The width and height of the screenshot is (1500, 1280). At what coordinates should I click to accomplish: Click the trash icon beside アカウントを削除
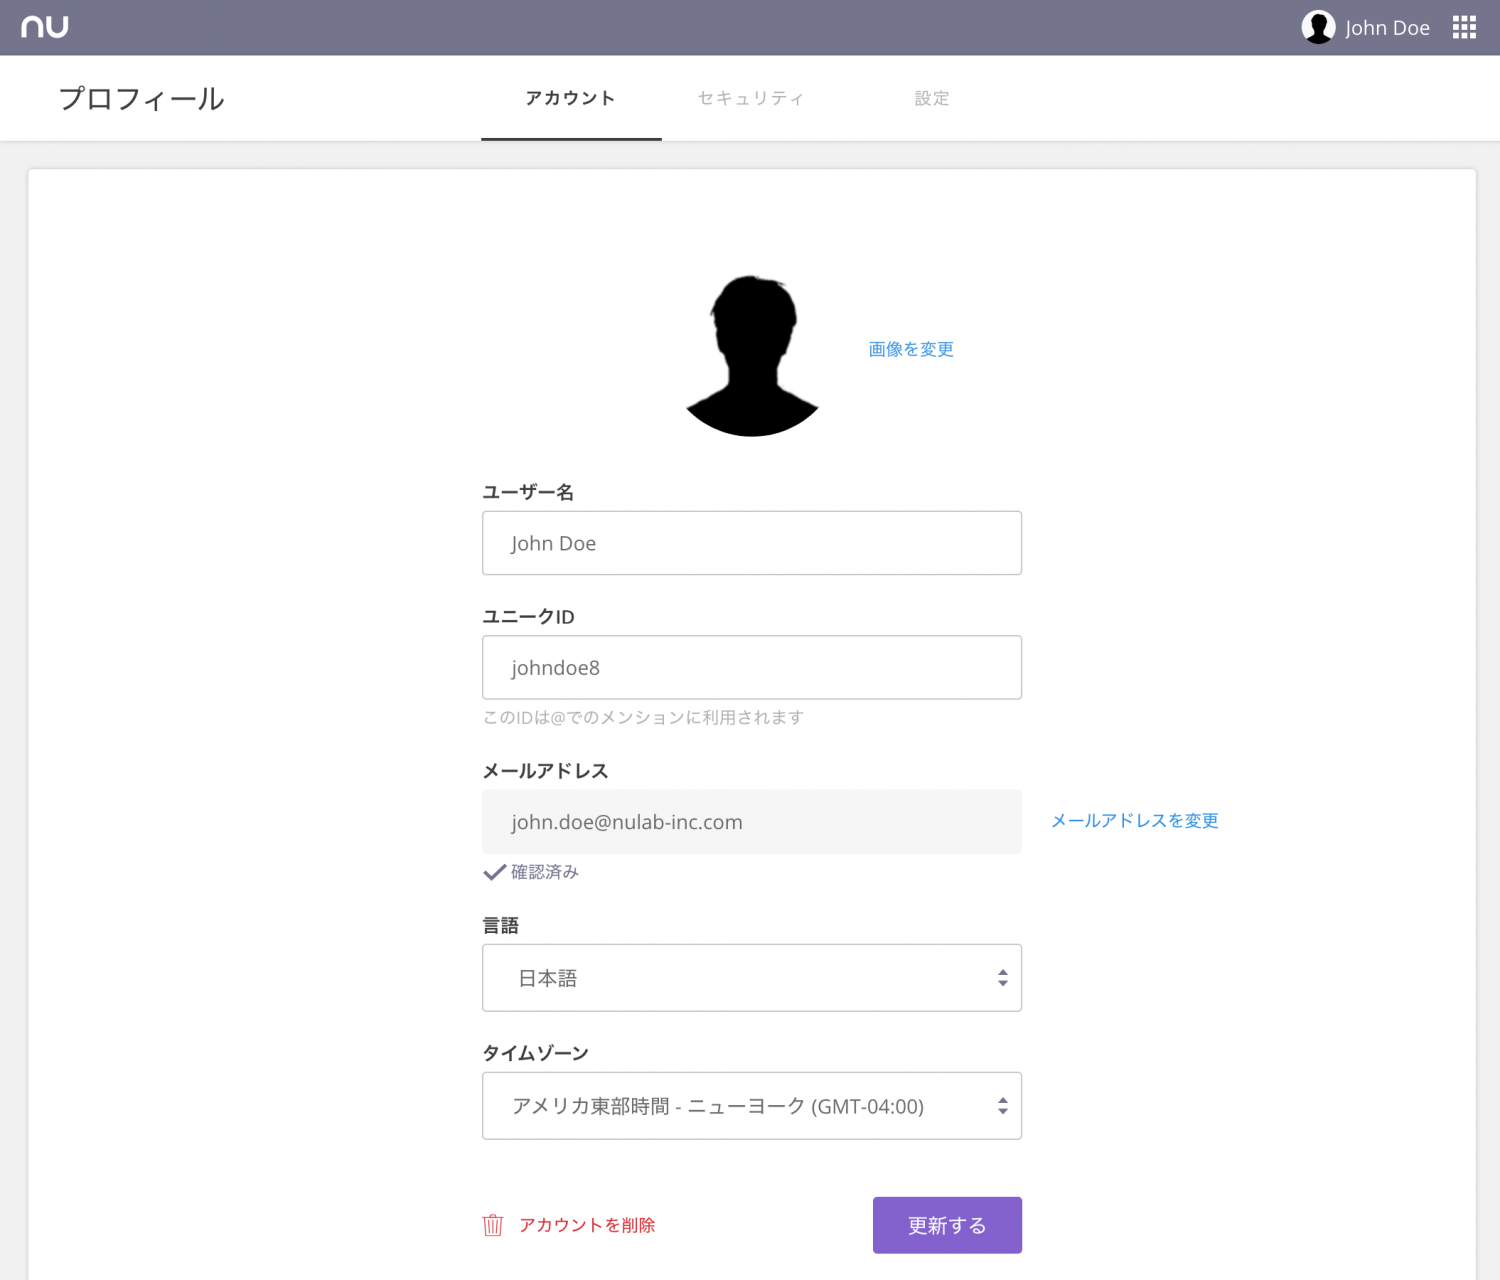pyautogui.click(x=493, y=1225)
